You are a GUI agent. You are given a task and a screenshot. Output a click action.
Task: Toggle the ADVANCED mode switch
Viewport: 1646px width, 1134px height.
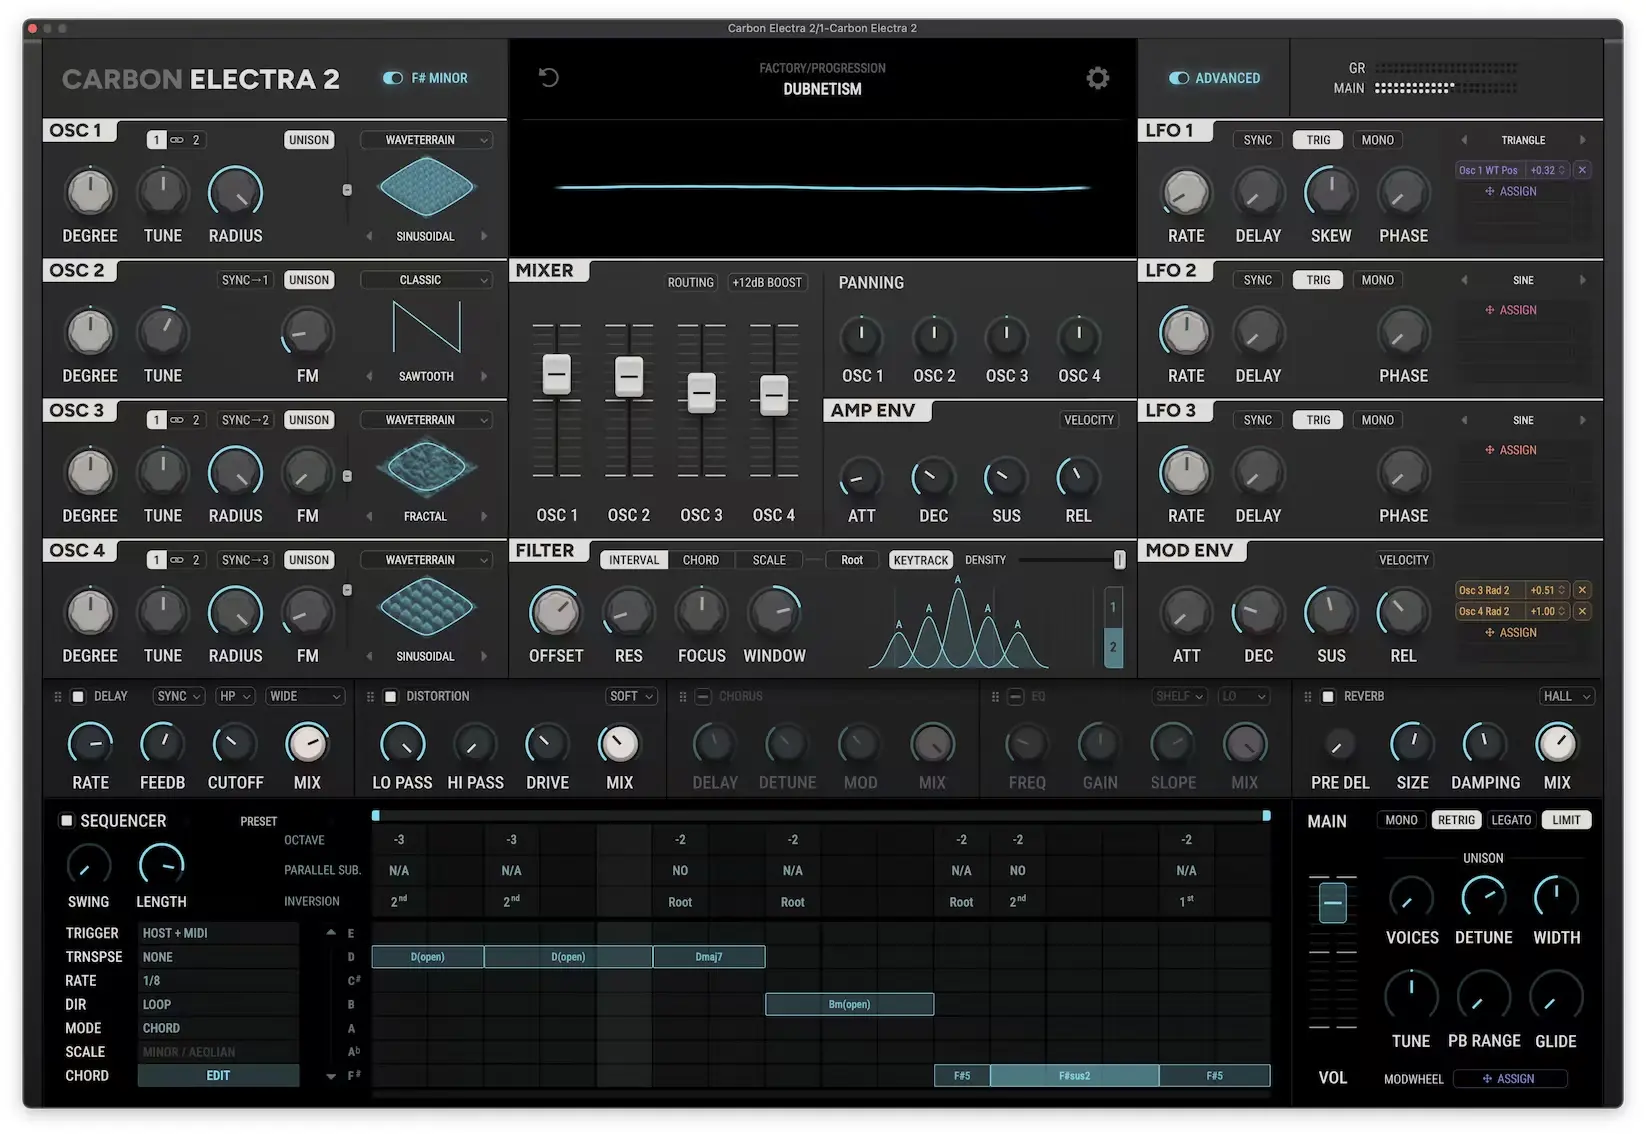[x=1179, y=78]
